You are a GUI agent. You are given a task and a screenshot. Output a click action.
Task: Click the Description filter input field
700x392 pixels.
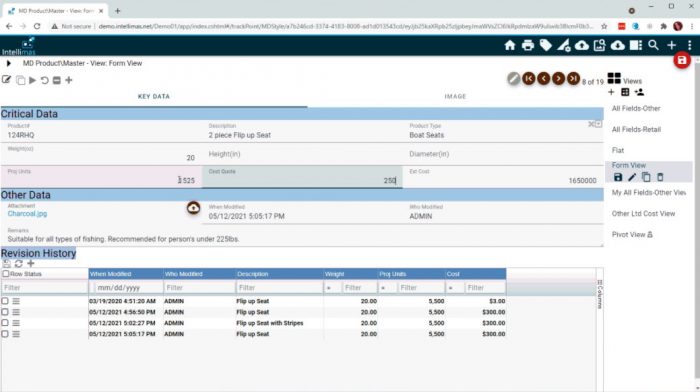coord(279,288)
